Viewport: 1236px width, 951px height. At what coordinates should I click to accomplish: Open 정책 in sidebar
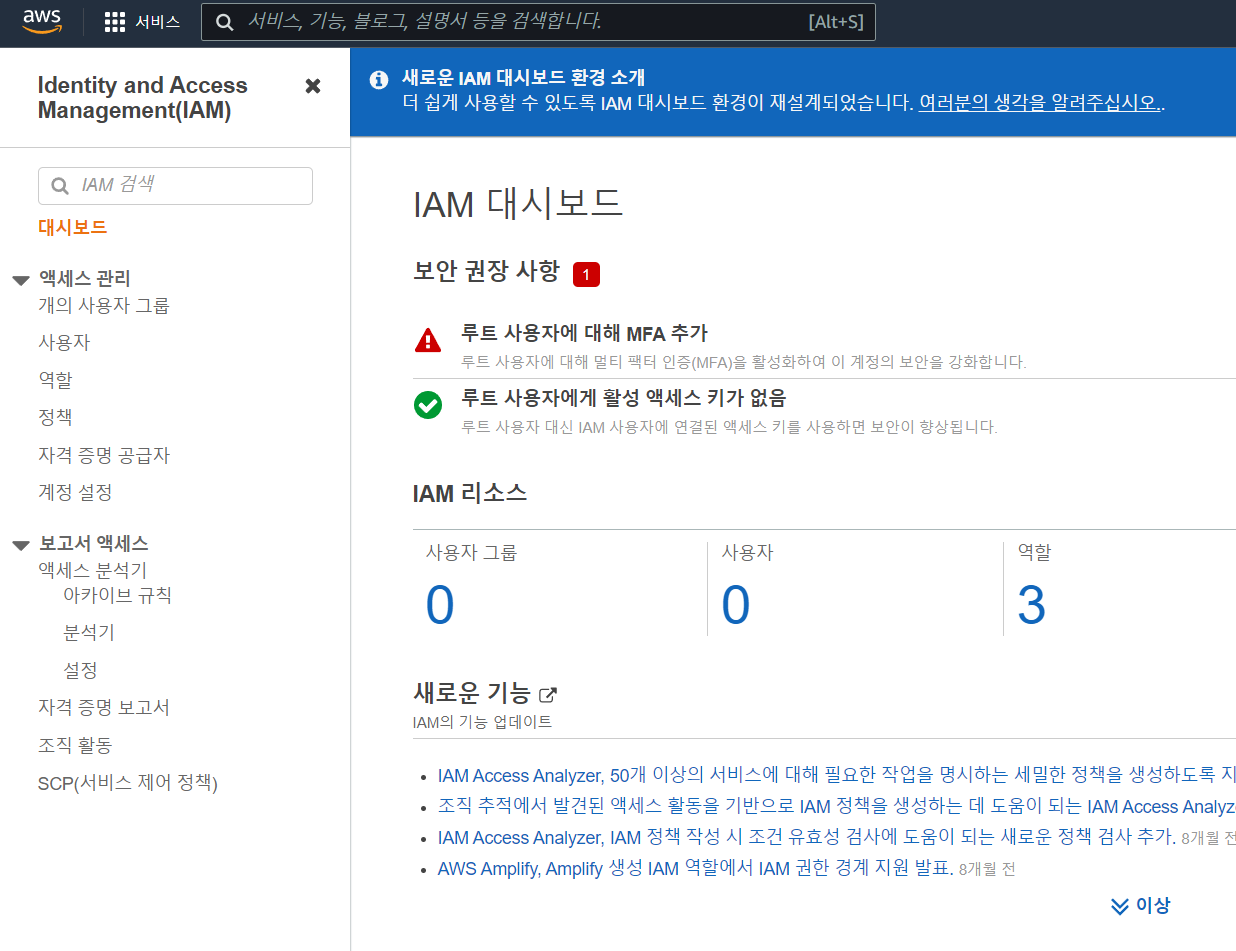(55, 417)
